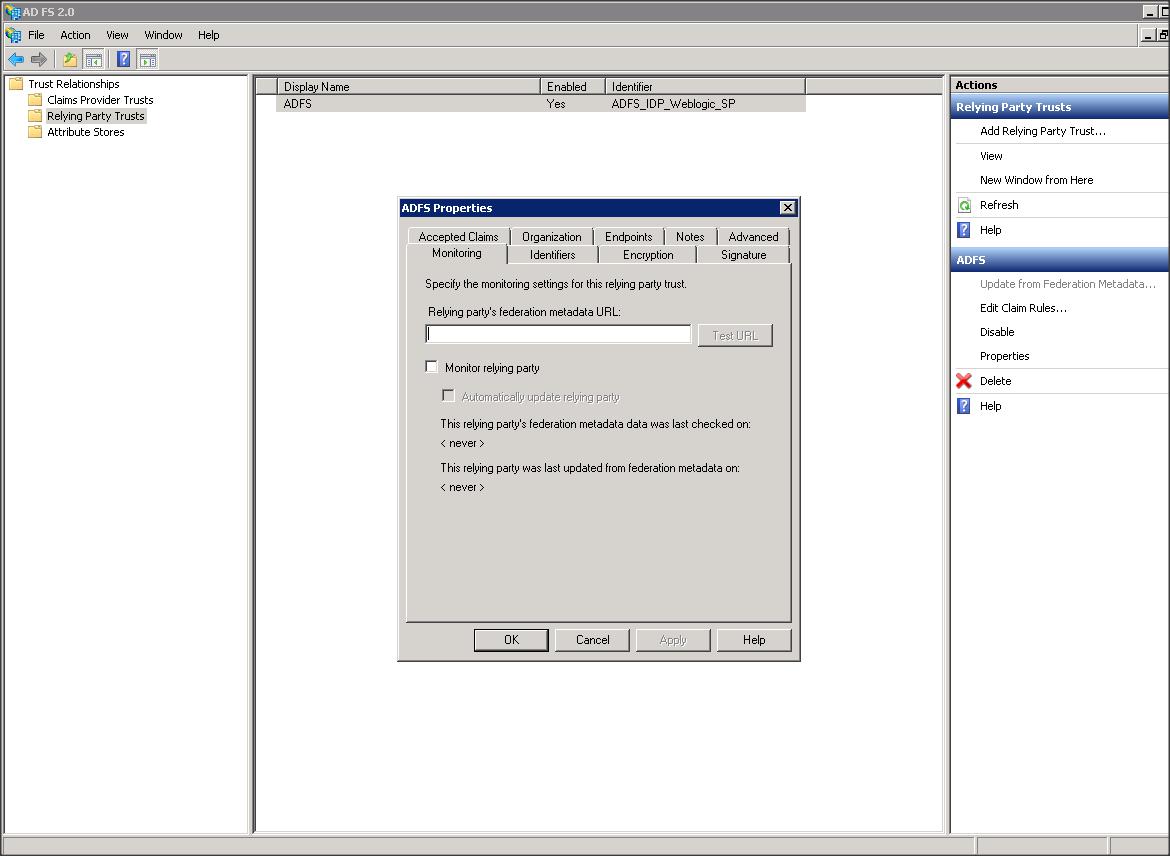This screenshot has height=856, width=1170.
Task: Select the Trust Relationships root node
Action: coord(73,84)
